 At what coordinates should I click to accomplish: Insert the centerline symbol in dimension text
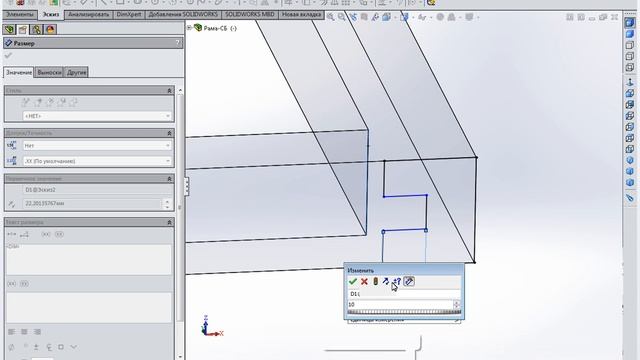coord(49,347)
